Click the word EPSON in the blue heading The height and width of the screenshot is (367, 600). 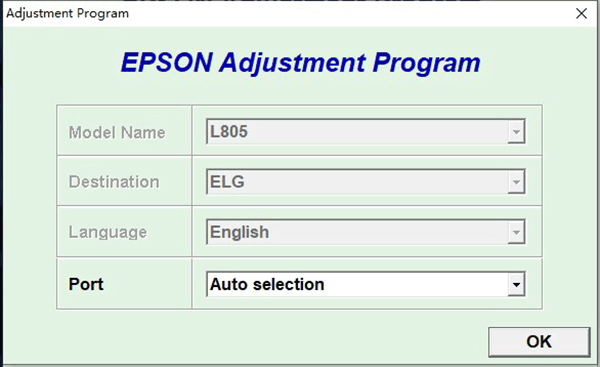[167, 62]
